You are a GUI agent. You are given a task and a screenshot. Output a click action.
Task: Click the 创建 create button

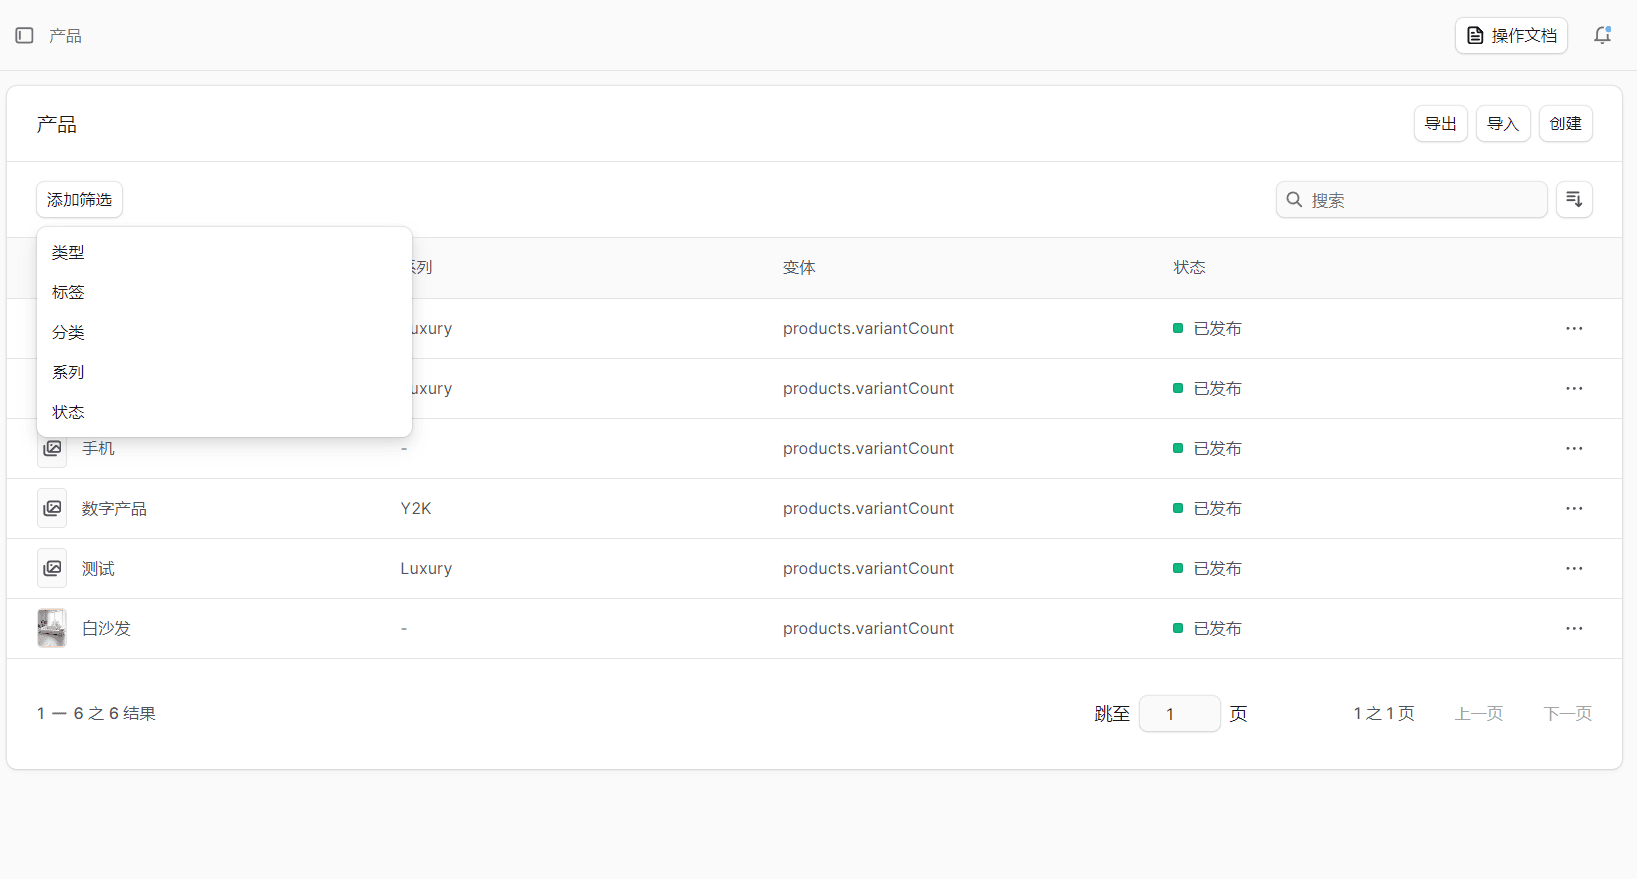click(1565, 124)
